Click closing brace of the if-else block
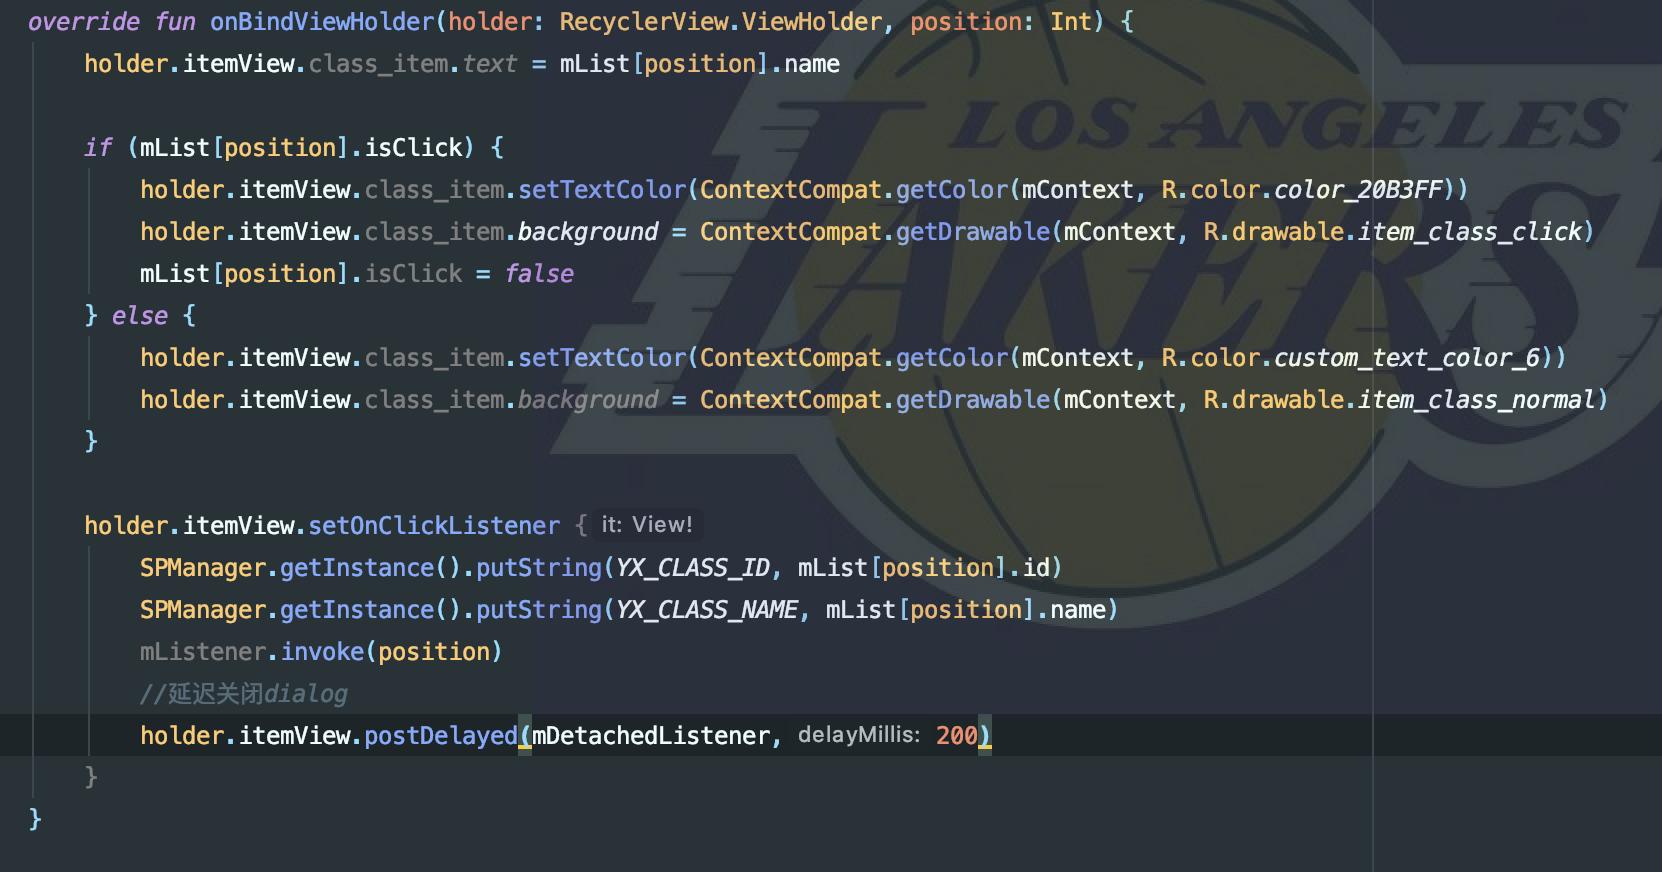The width and height of the screenshot is (1662, 872). click(91, 442)
